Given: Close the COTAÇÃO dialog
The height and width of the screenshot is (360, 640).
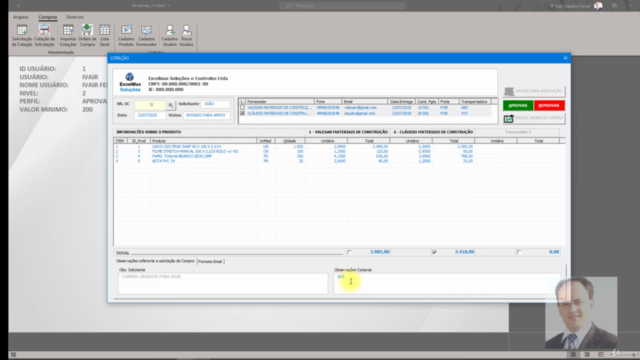Looking at the screenshot, I should [565, 58].
